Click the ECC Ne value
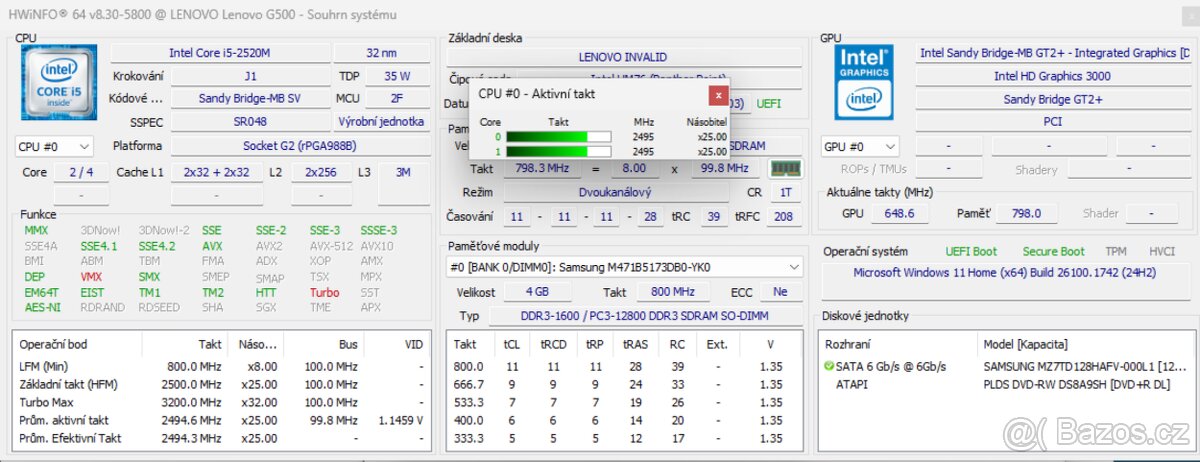The width and height of the screenshot is (1200, 462). (781, 292)
